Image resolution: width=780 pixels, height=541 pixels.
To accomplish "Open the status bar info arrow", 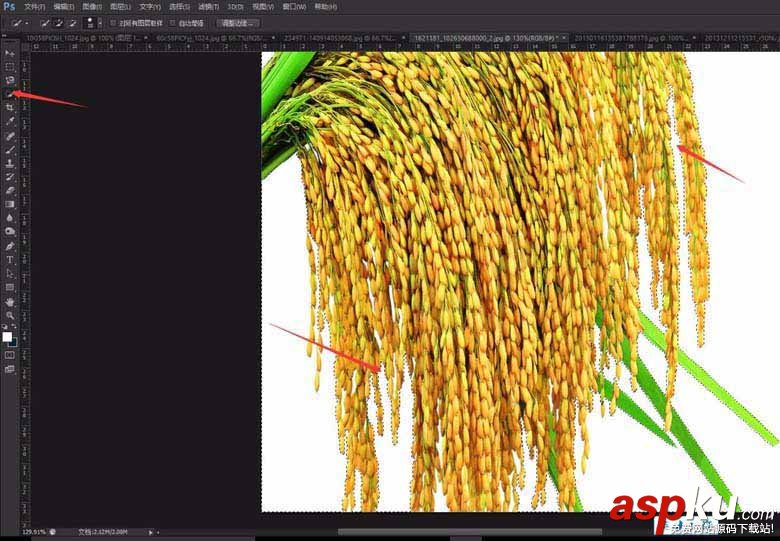I will (151, 532).
